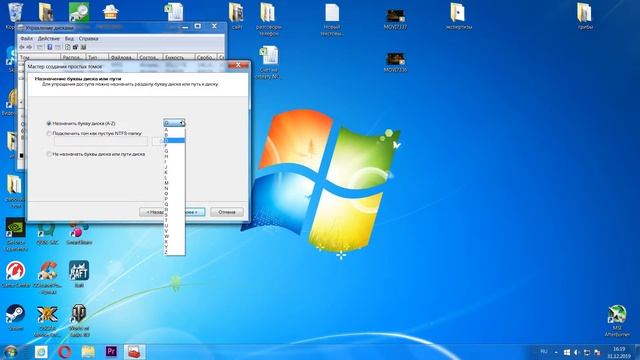Click the Windows flag tray icon

tap(567, 352)
